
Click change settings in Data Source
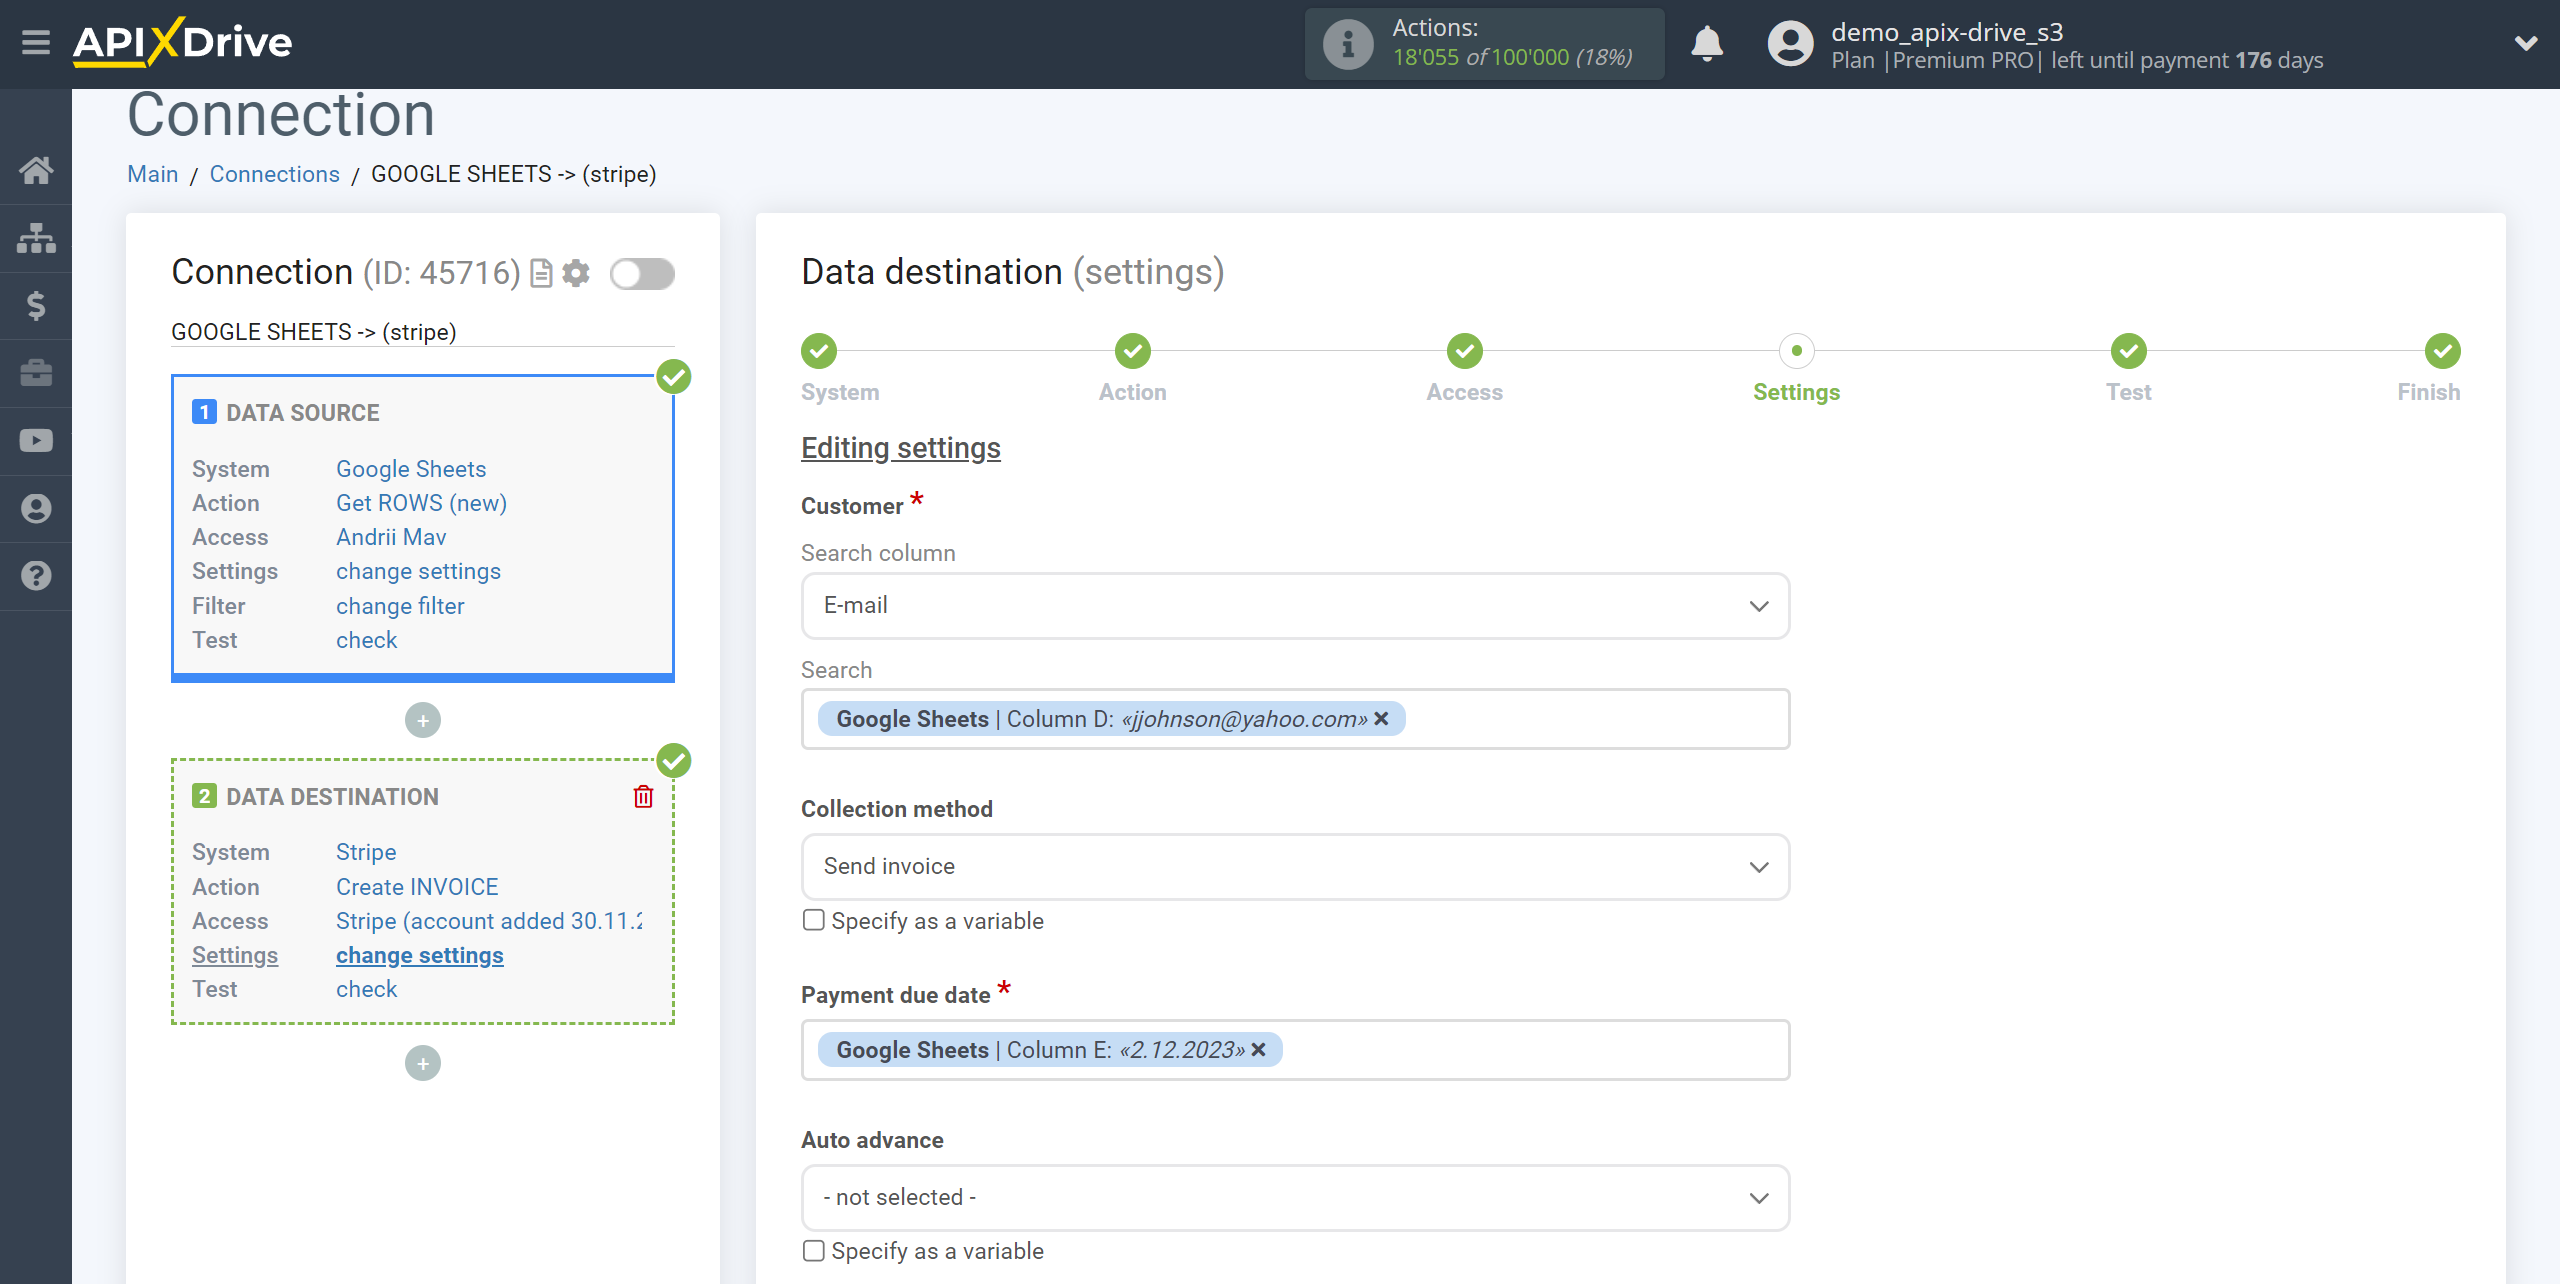tap(418, 571)
